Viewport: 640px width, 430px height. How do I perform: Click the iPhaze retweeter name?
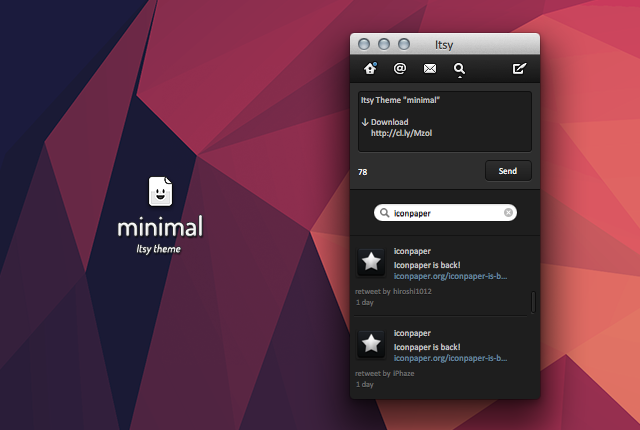[x=403, y=373]
